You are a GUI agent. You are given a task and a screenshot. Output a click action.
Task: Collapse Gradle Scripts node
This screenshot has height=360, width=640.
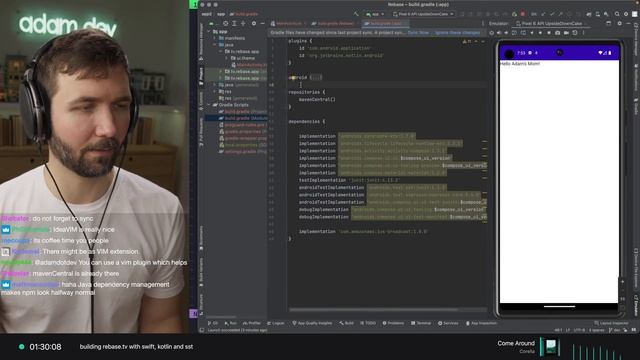209,105
